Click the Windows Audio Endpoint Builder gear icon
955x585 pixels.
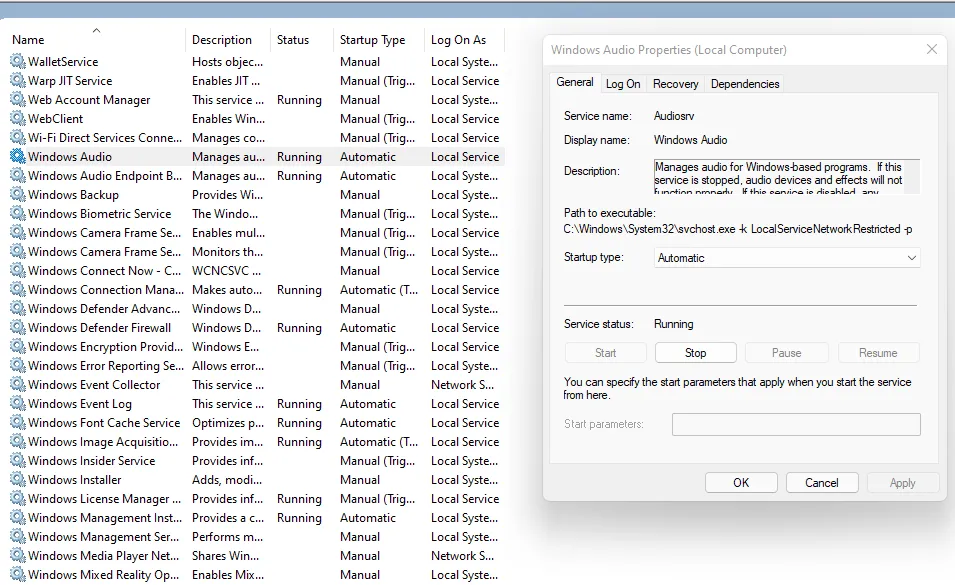tap(18, 175)
